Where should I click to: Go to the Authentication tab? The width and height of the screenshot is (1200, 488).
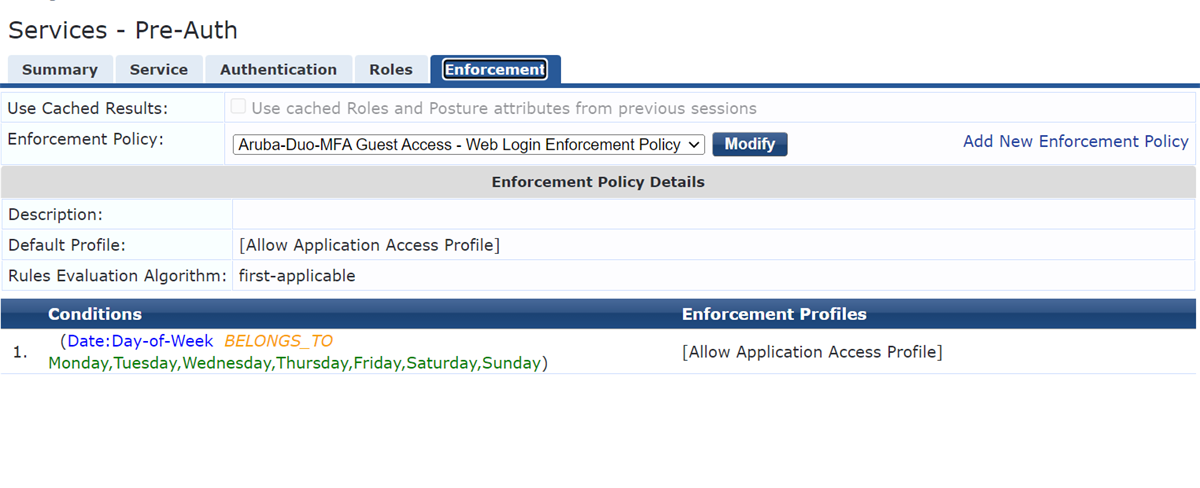pyautogui.click(x=278, y=70)
